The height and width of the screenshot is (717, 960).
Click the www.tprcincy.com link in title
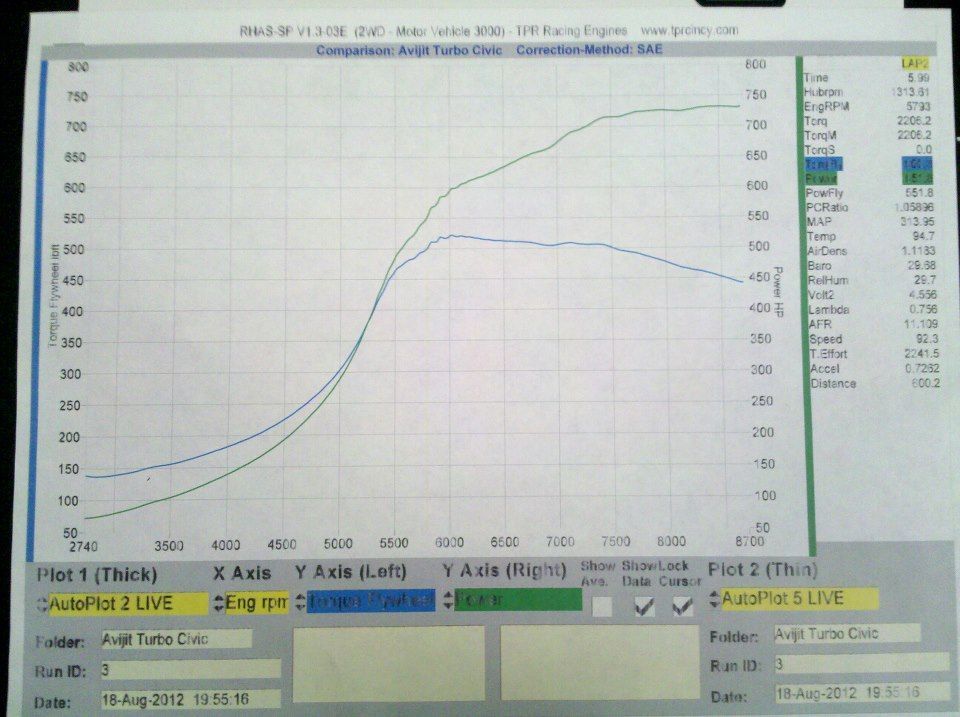point(691,31)
